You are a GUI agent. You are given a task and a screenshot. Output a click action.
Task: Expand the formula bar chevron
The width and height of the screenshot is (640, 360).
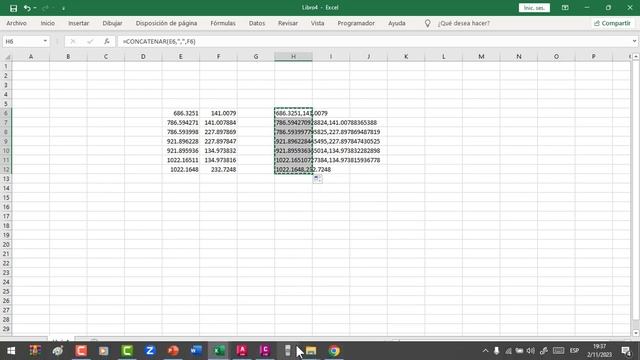(634, 41)
